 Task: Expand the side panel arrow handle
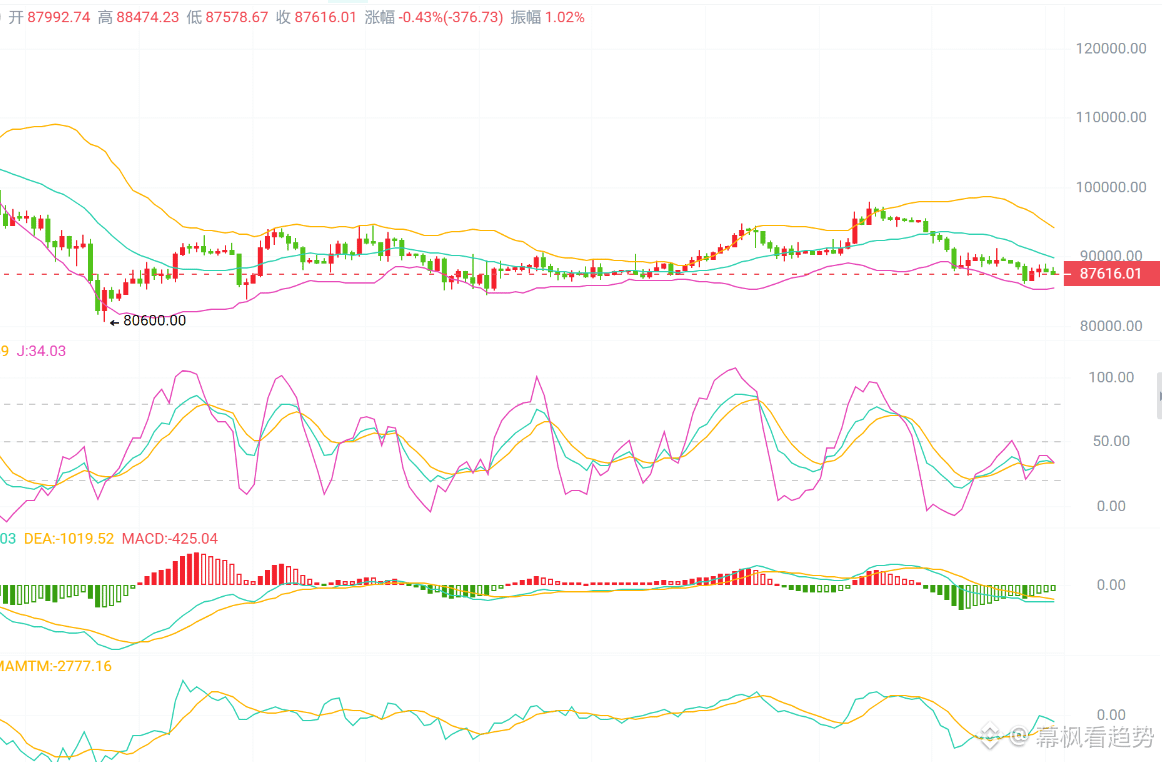(x=1159, y=396)
